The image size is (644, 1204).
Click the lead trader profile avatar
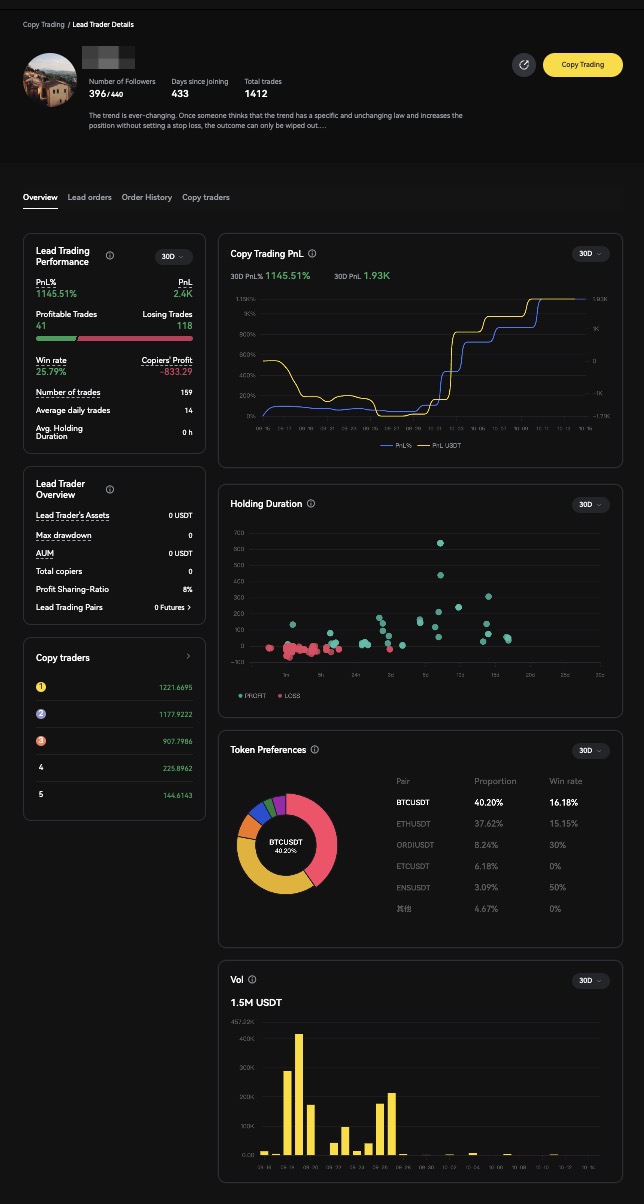point(50,79)
